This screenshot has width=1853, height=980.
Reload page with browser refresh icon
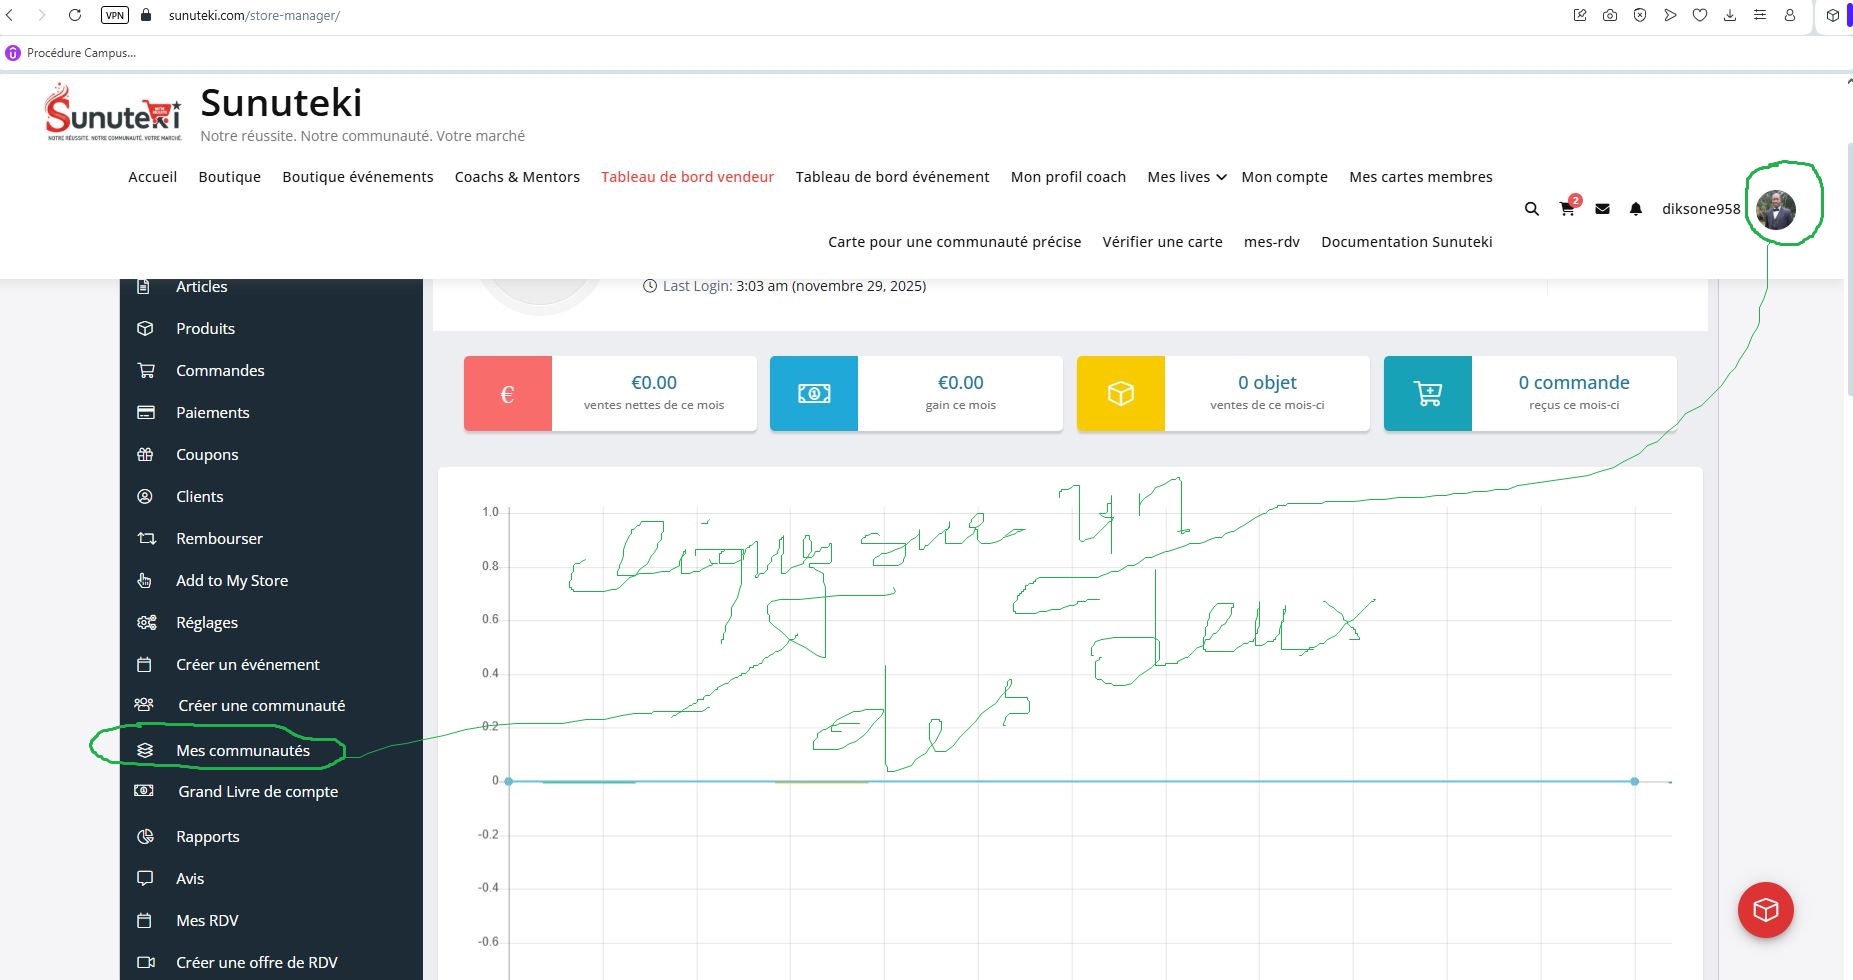coord(75,15)
